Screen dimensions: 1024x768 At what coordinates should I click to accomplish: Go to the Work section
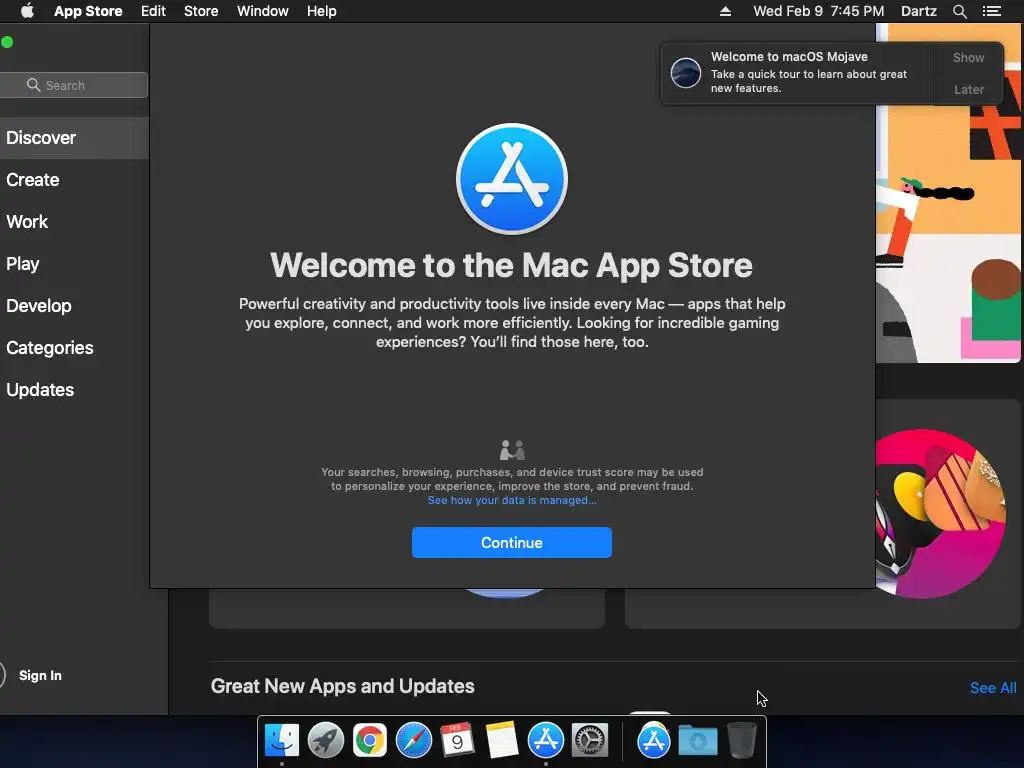[x=74, y=221]
